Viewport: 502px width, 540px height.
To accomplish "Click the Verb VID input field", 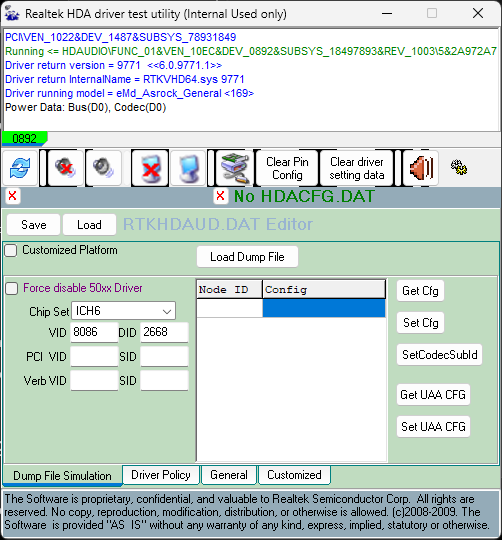I will 94,381.
